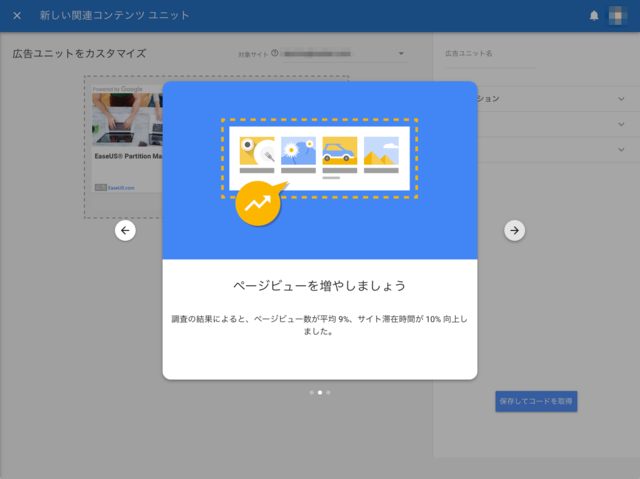Viewport: 640px width, 479px height.
Task: Open the notifications bell
Action: pyautogui.click(x=594, y=16)
